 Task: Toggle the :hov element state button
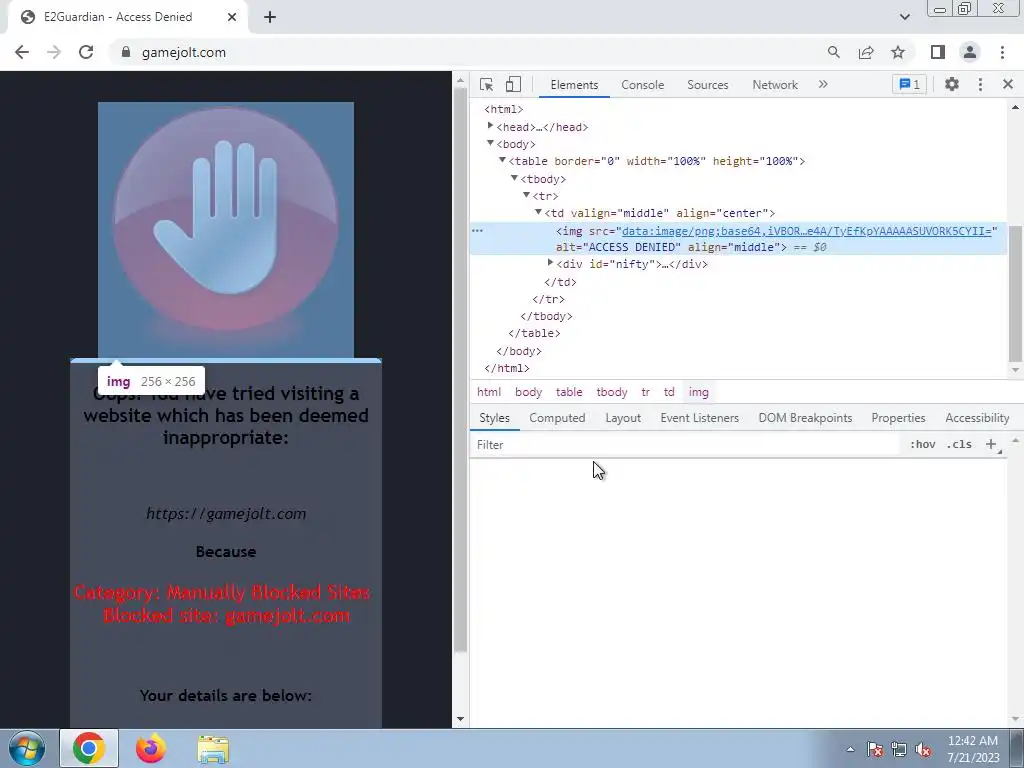pyautogui.click(x=922, y=445)
